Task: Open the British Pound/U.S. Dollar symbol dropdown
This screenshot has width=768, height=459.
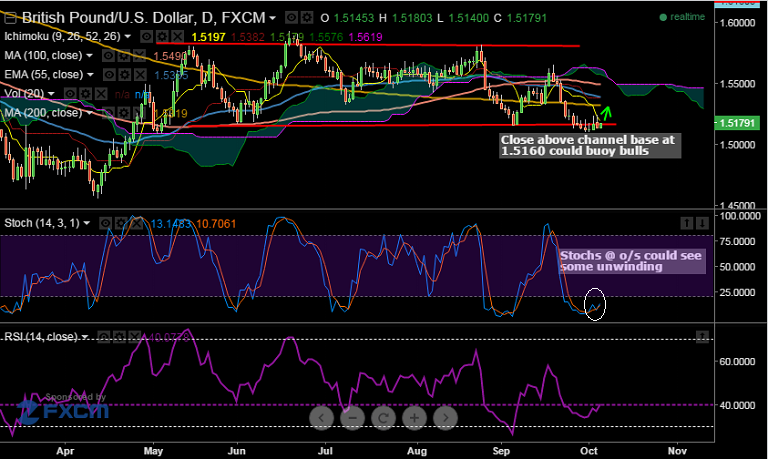Action: click(272, 19)
